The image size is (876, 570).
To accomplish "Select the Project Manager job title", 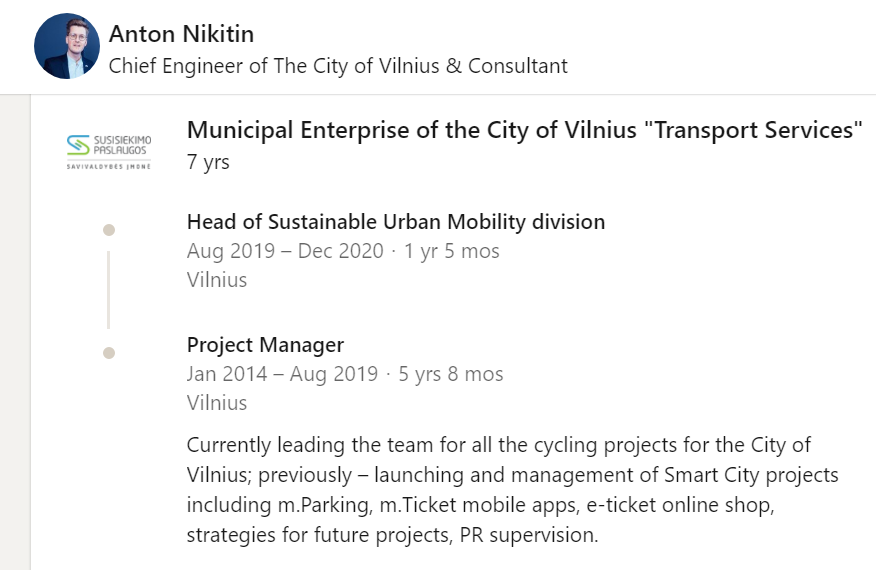I will [265, 345].
